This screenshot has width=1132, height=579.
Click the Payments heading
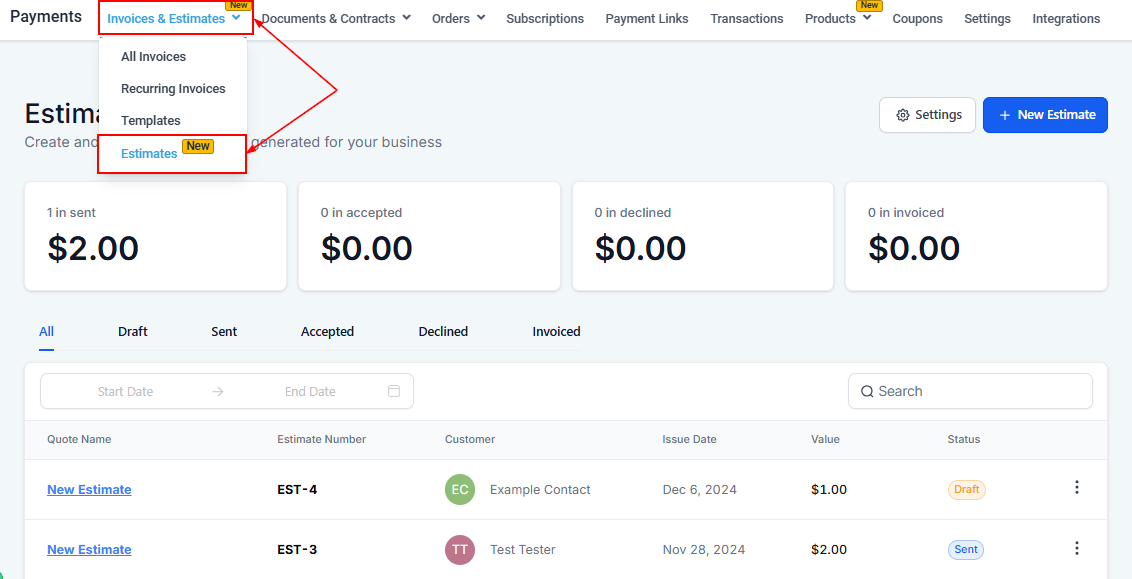click(46, 17)
